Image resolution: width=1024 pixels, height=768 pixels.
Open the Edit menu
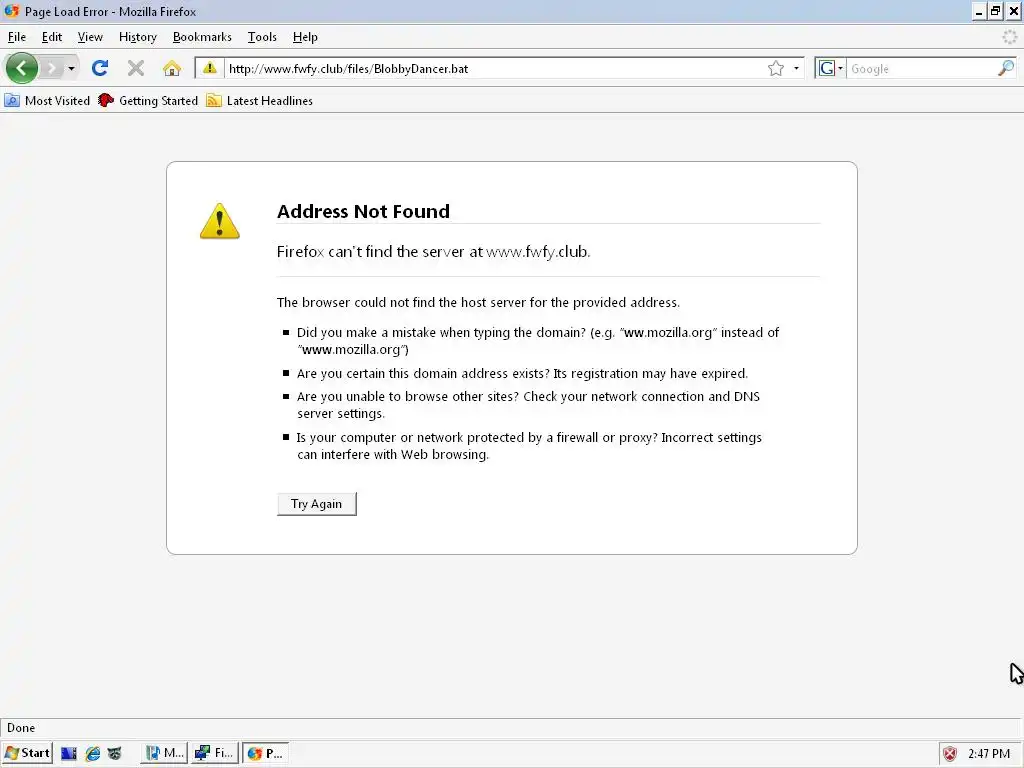pos(52,37)
